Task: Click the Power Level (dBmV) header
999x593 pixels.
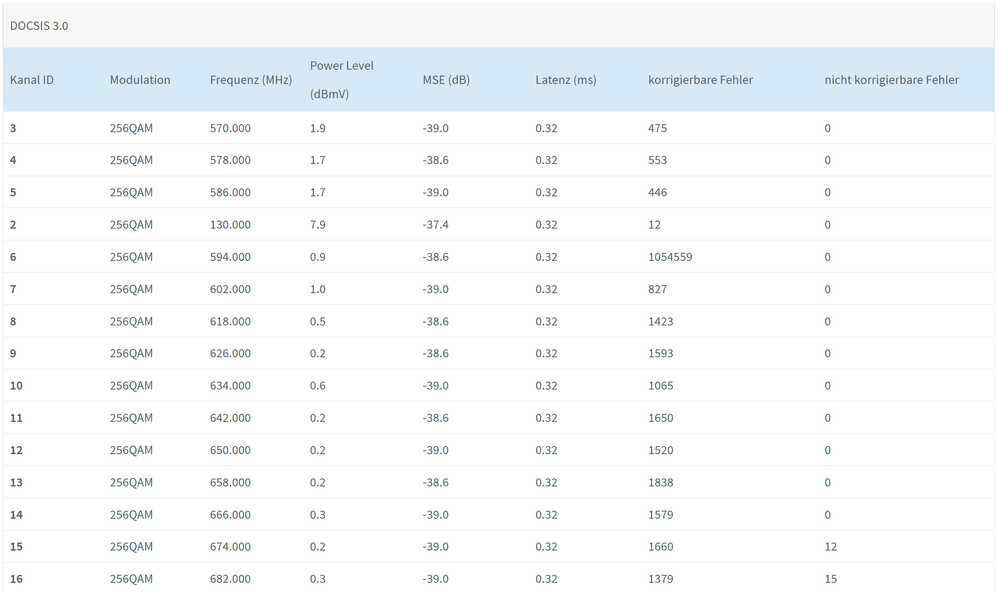Action: pos(342,80)
